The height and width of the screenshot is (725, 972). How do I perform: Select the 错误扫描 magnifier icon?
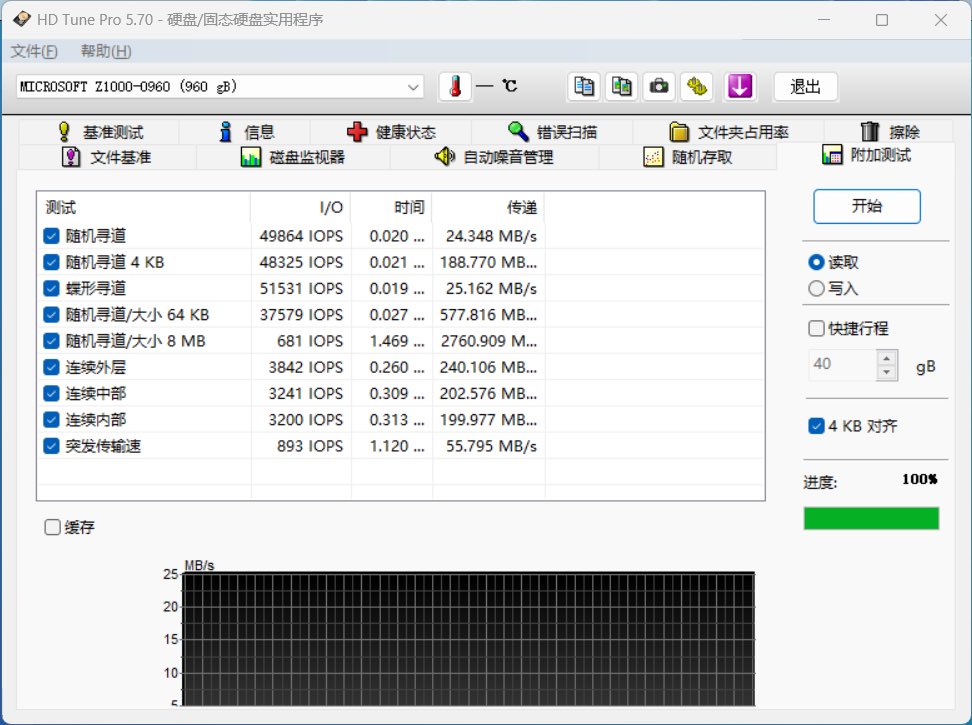[519, 131]
